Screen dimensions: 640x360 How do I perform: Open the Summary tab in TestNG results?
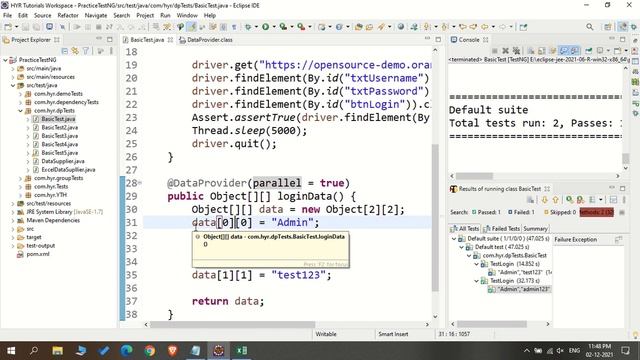point(535,229)
